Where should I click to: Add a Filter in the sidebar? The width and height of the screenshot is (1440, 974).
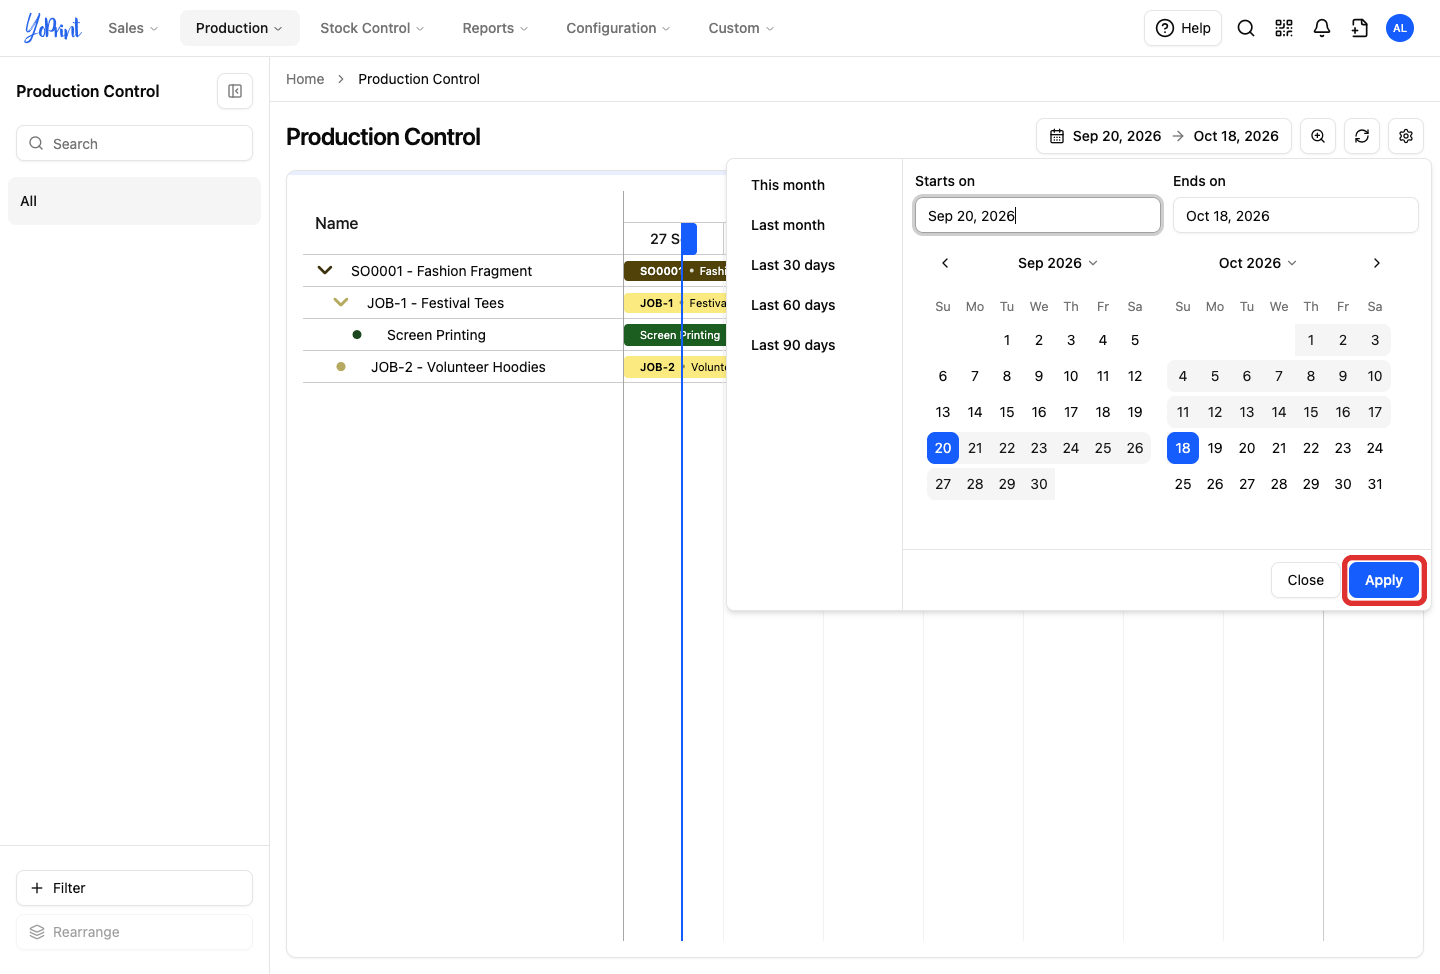point(134,888)
